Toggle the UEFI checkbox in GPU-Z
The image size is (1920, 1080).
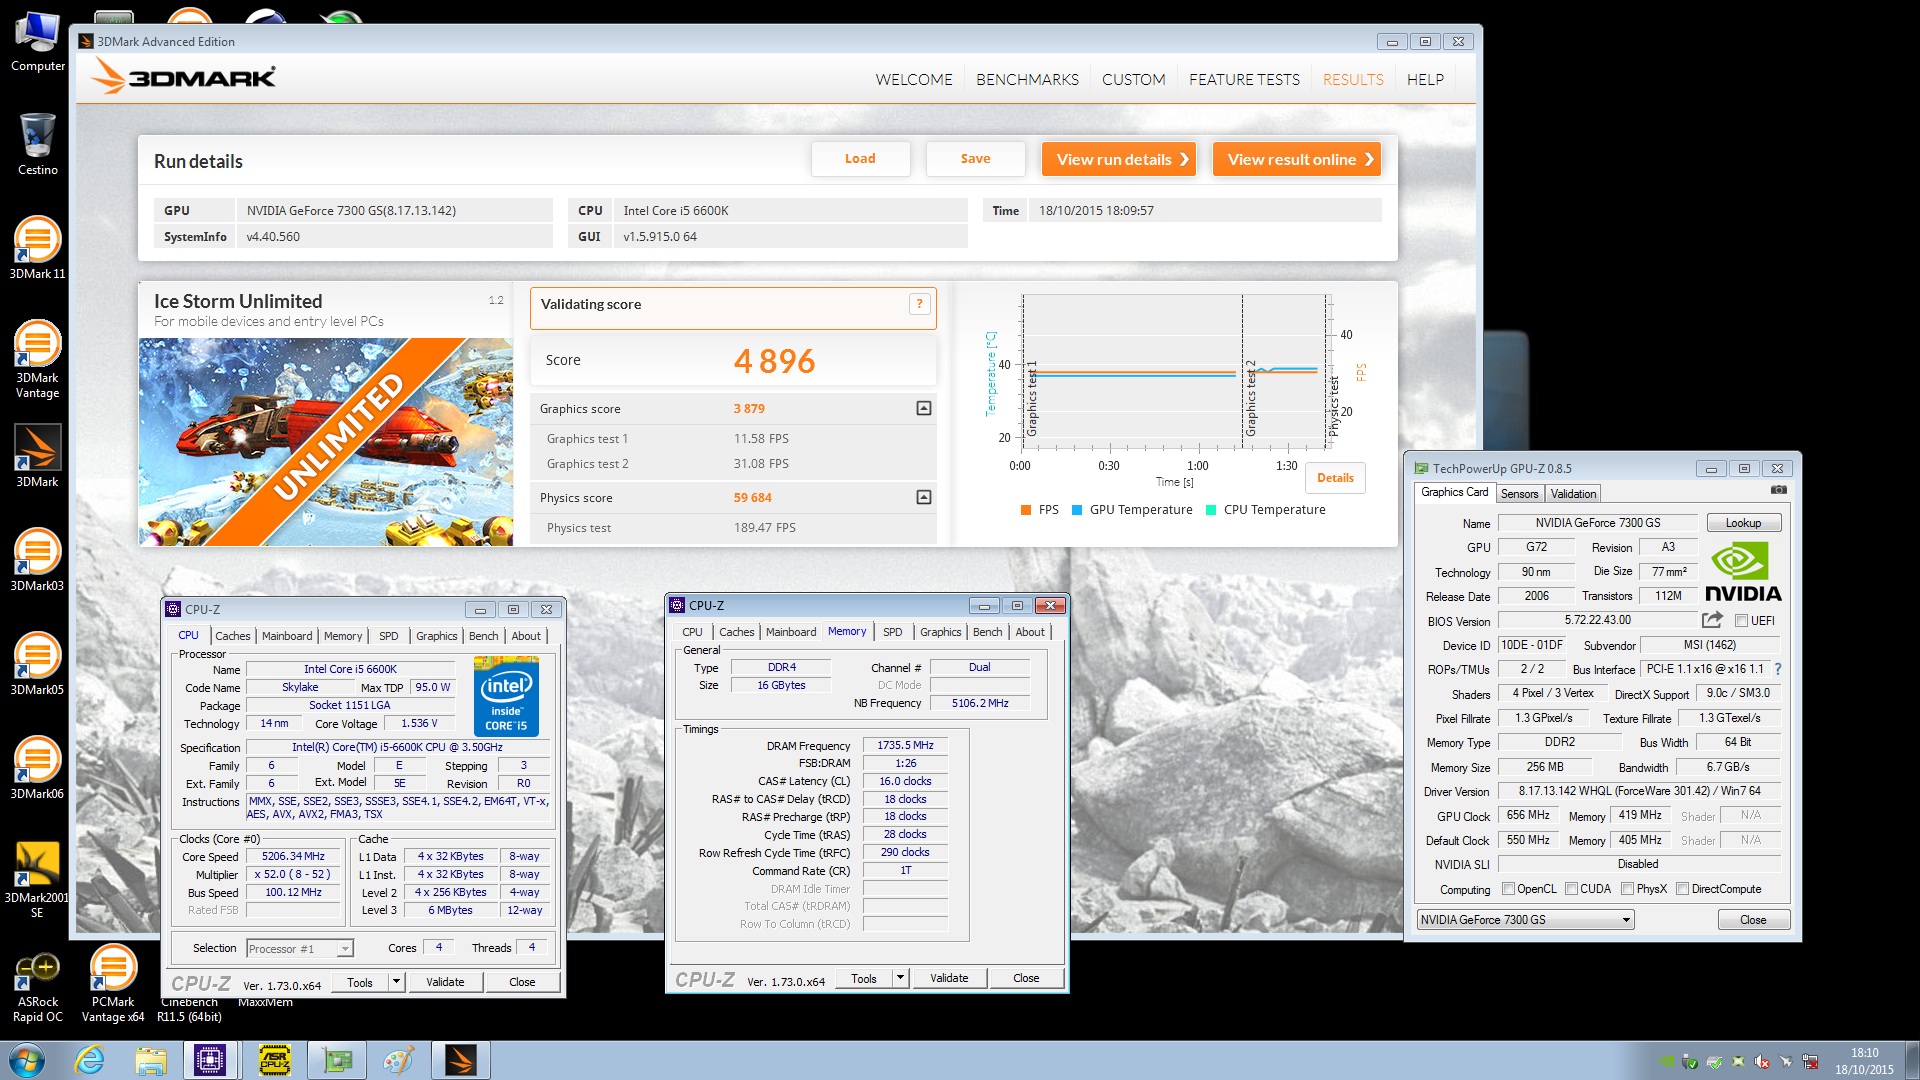click(1741, 621)
